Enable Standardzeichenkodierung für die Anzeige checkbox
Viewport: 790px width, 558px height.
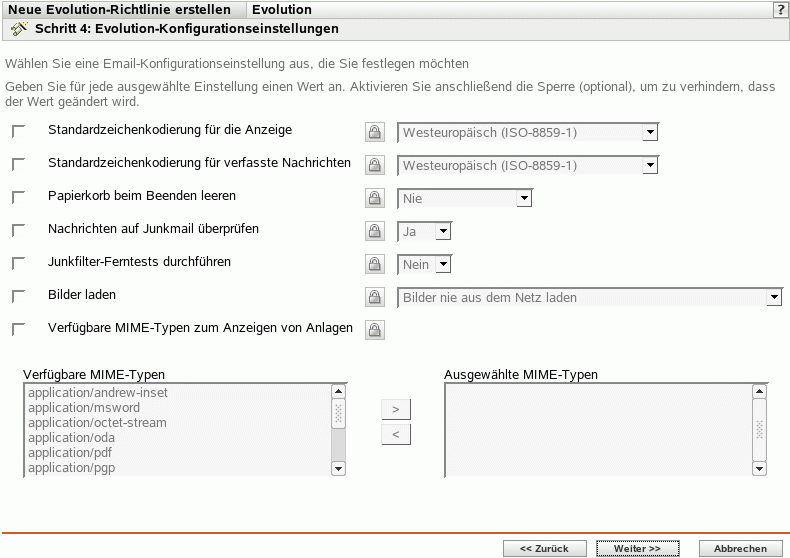pos(18,131)
